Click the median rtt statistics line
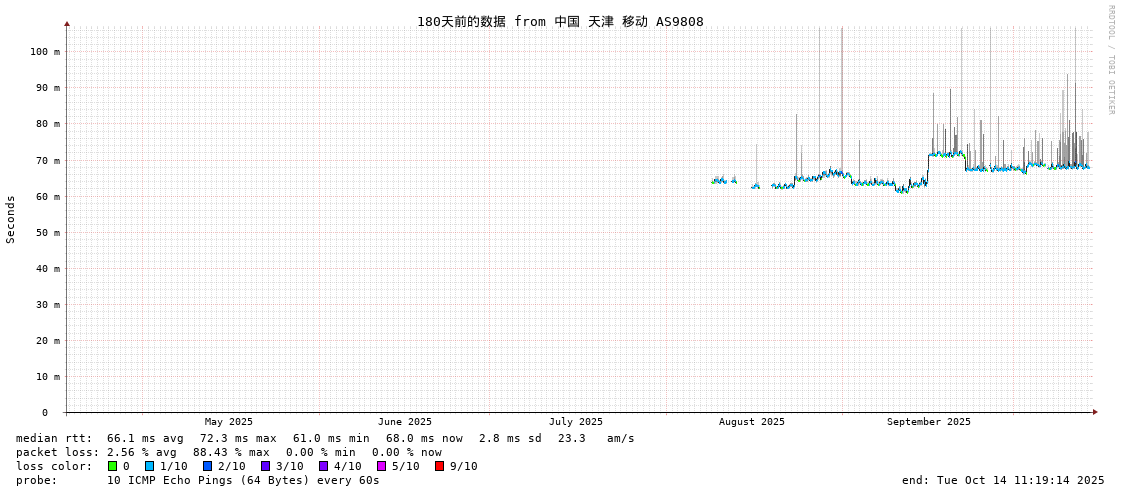This screenshot has width=1121, height=494. click(x=325, y=438)
